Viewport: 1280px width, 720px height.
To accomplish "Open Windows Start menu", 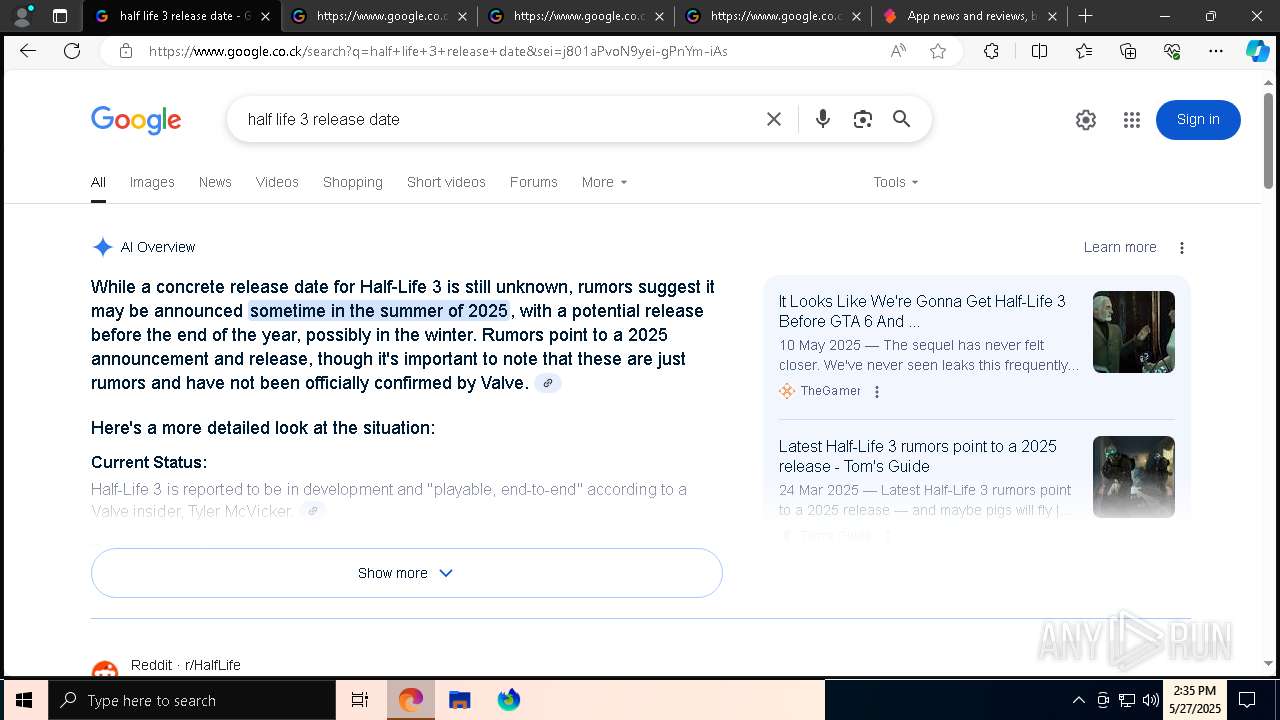I will pyautogui.click(x=24, y=700).
